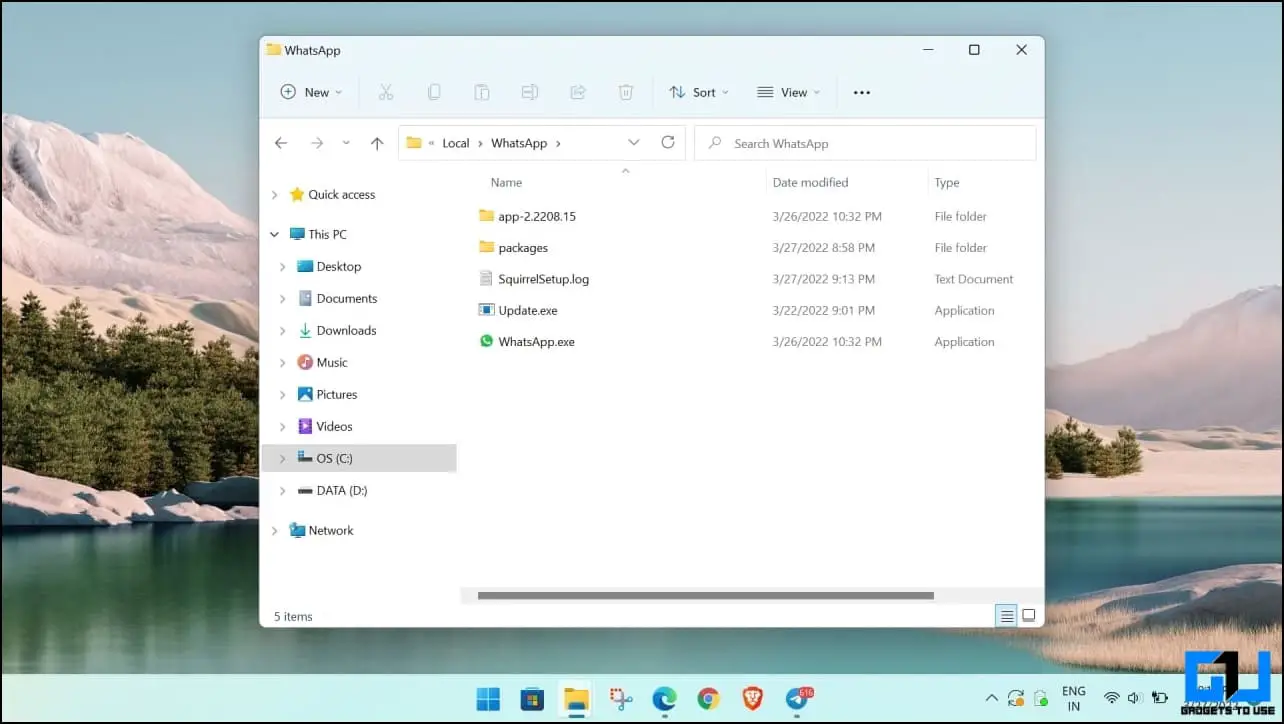Image resolution: width=1284 pixels, height=724 pixels.
Task: Expand Music tree node
Action: click(x=283, y=363)
